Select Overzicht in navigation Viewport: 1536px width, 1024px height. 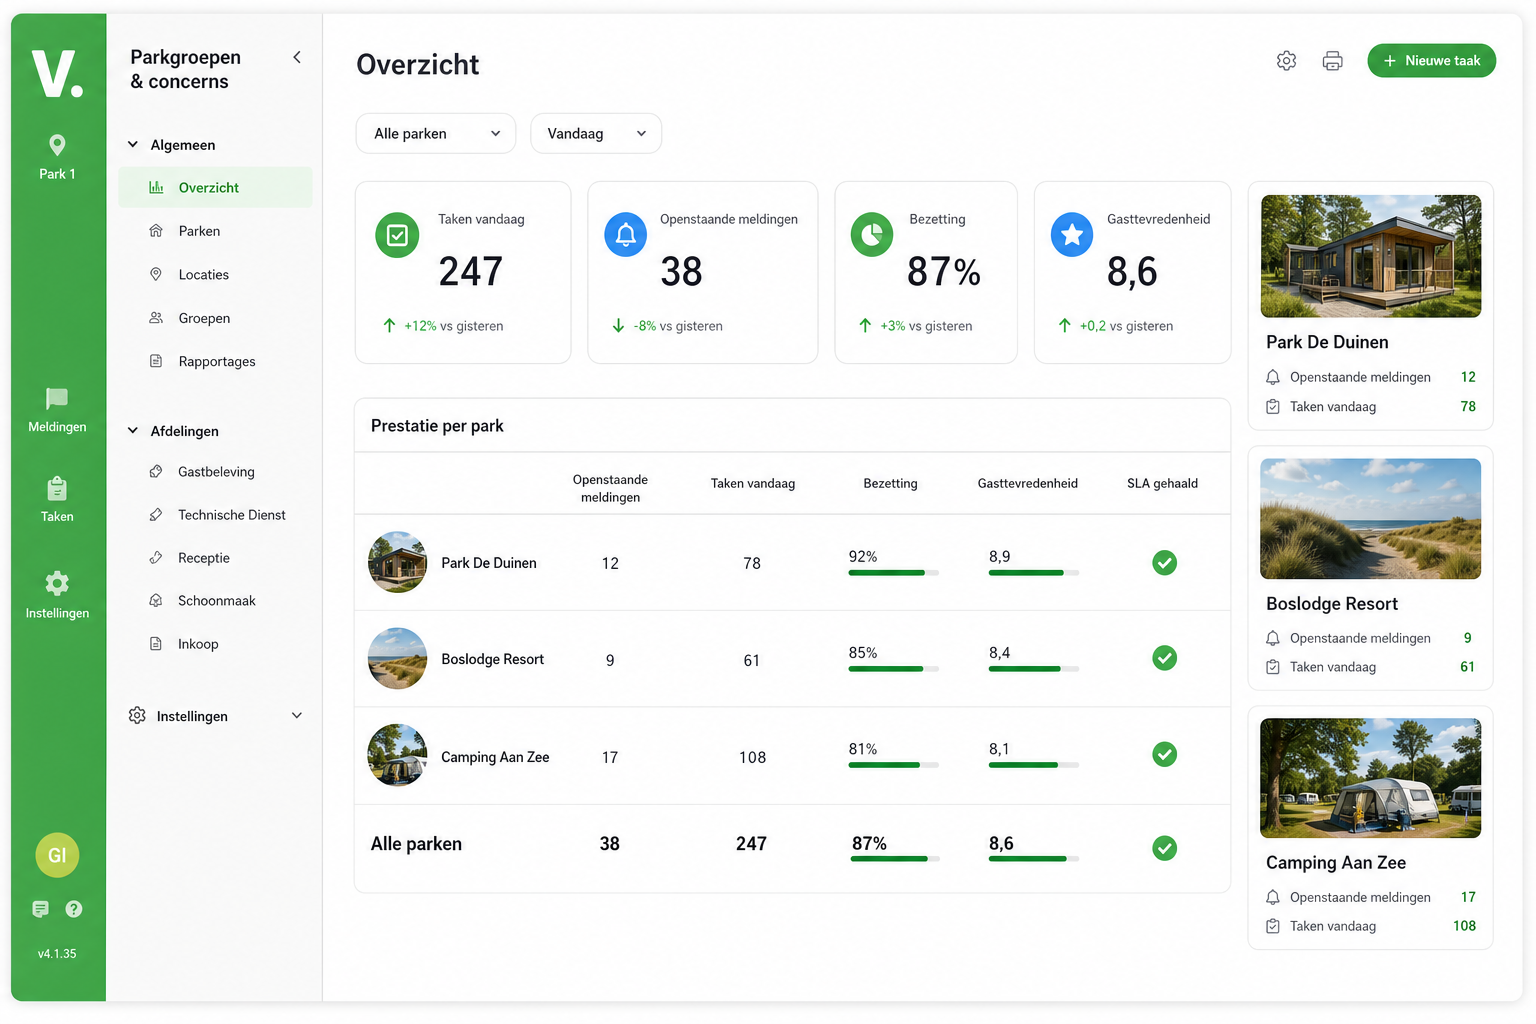[215, 188]
